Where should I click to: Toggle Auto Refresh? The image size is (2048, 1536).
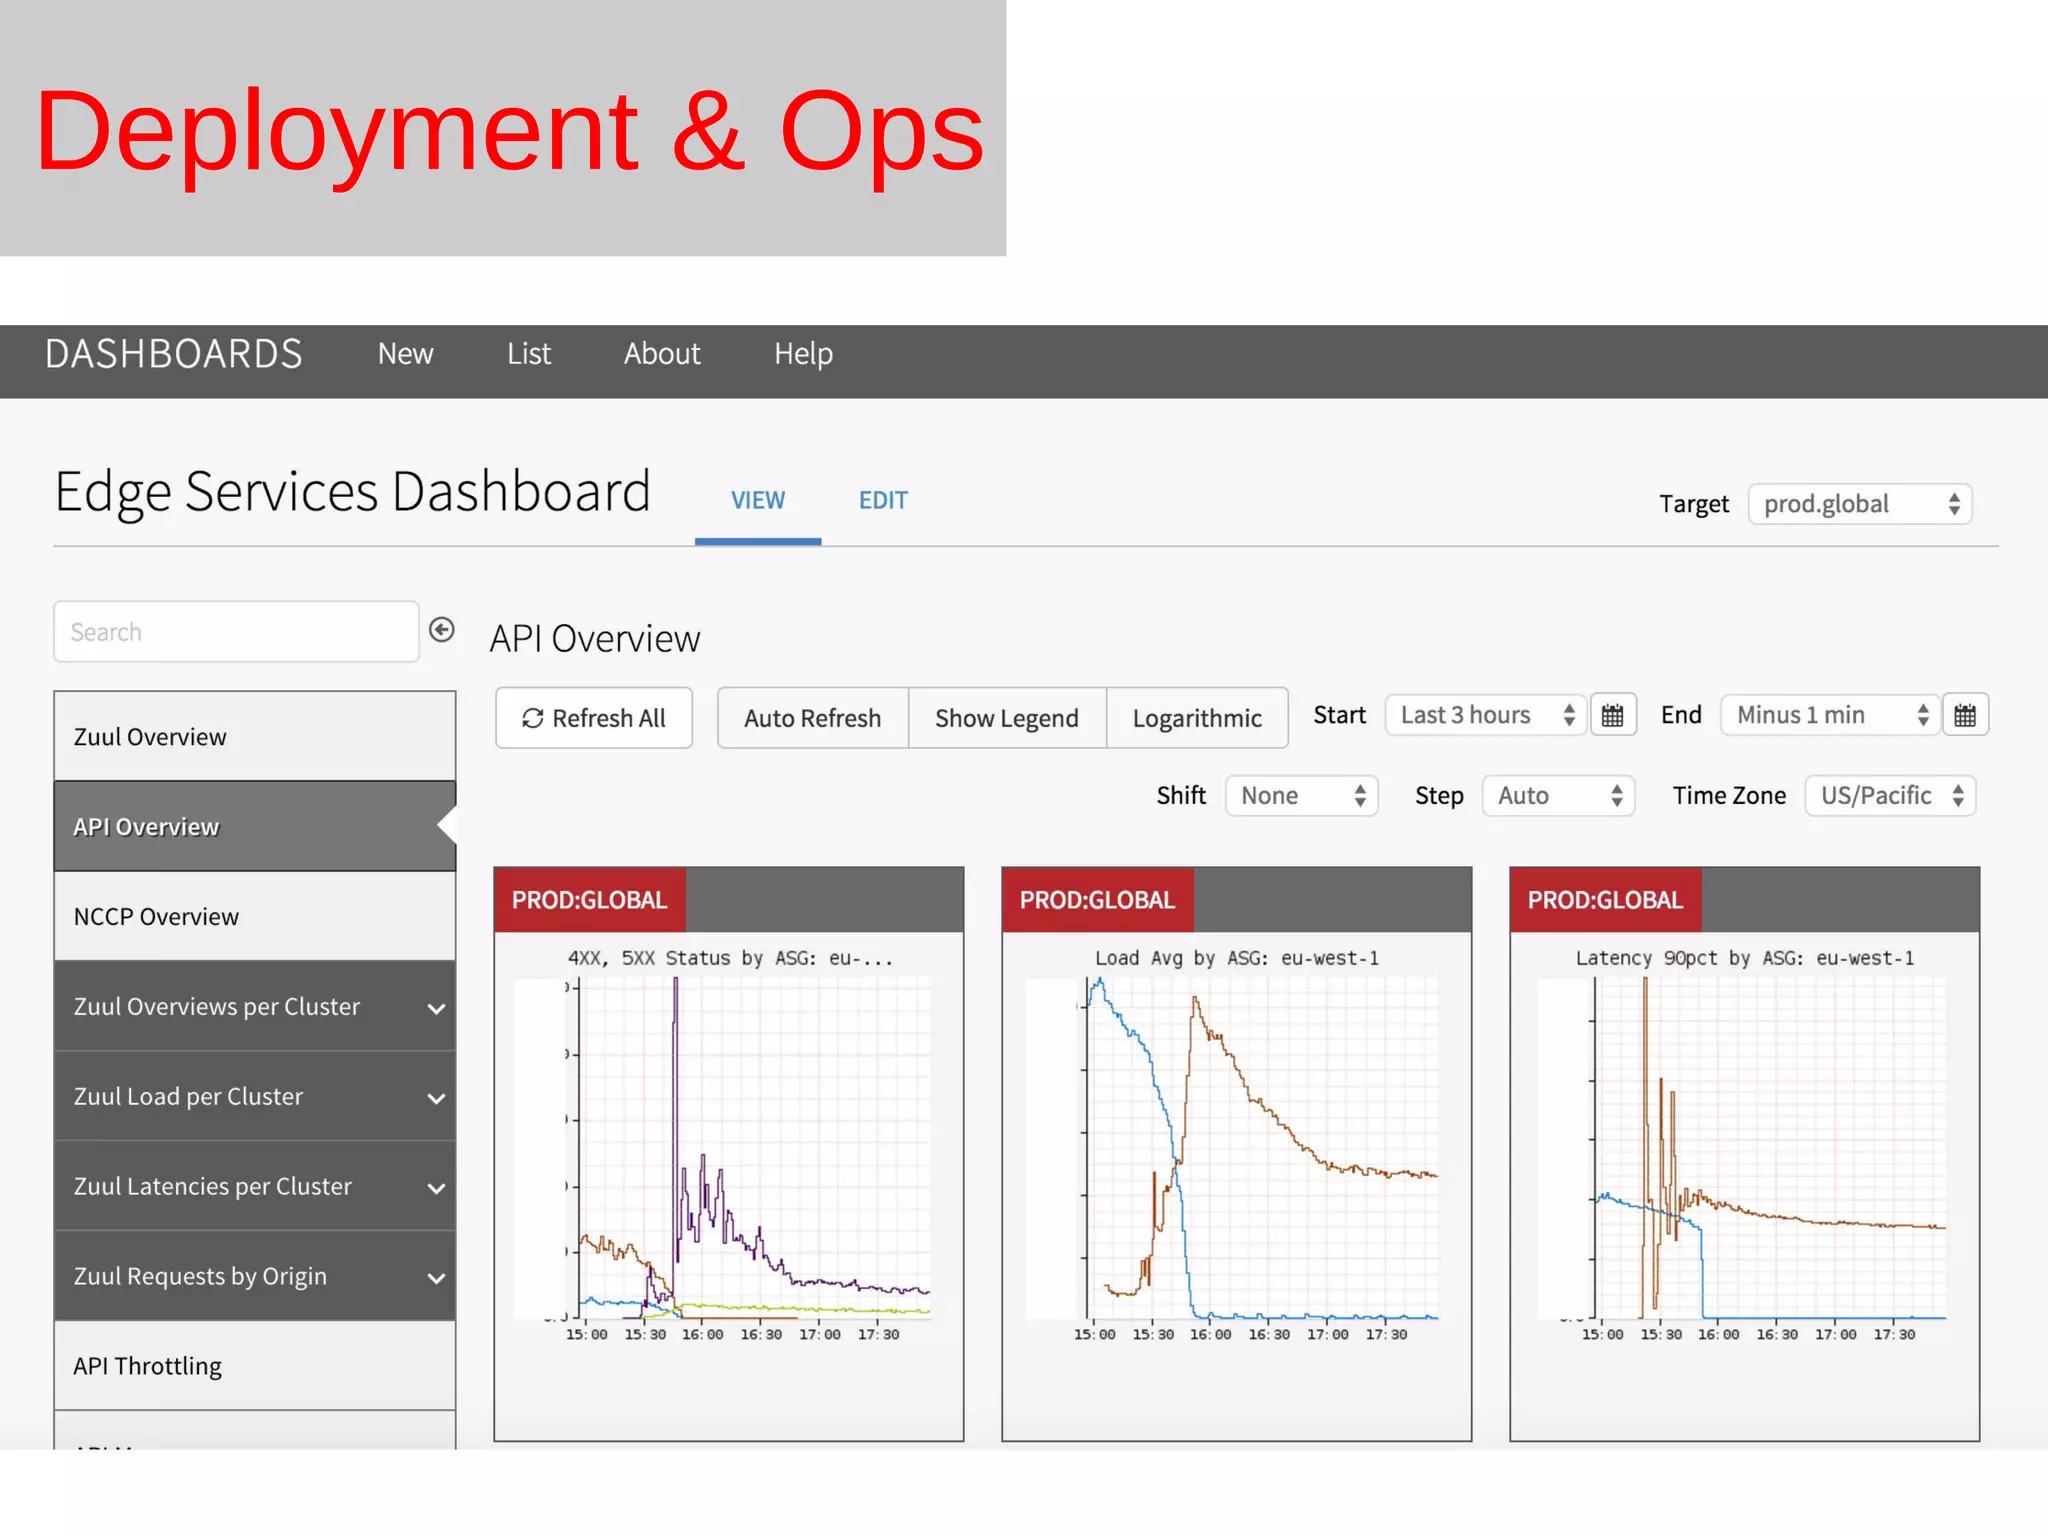(813, 718)
